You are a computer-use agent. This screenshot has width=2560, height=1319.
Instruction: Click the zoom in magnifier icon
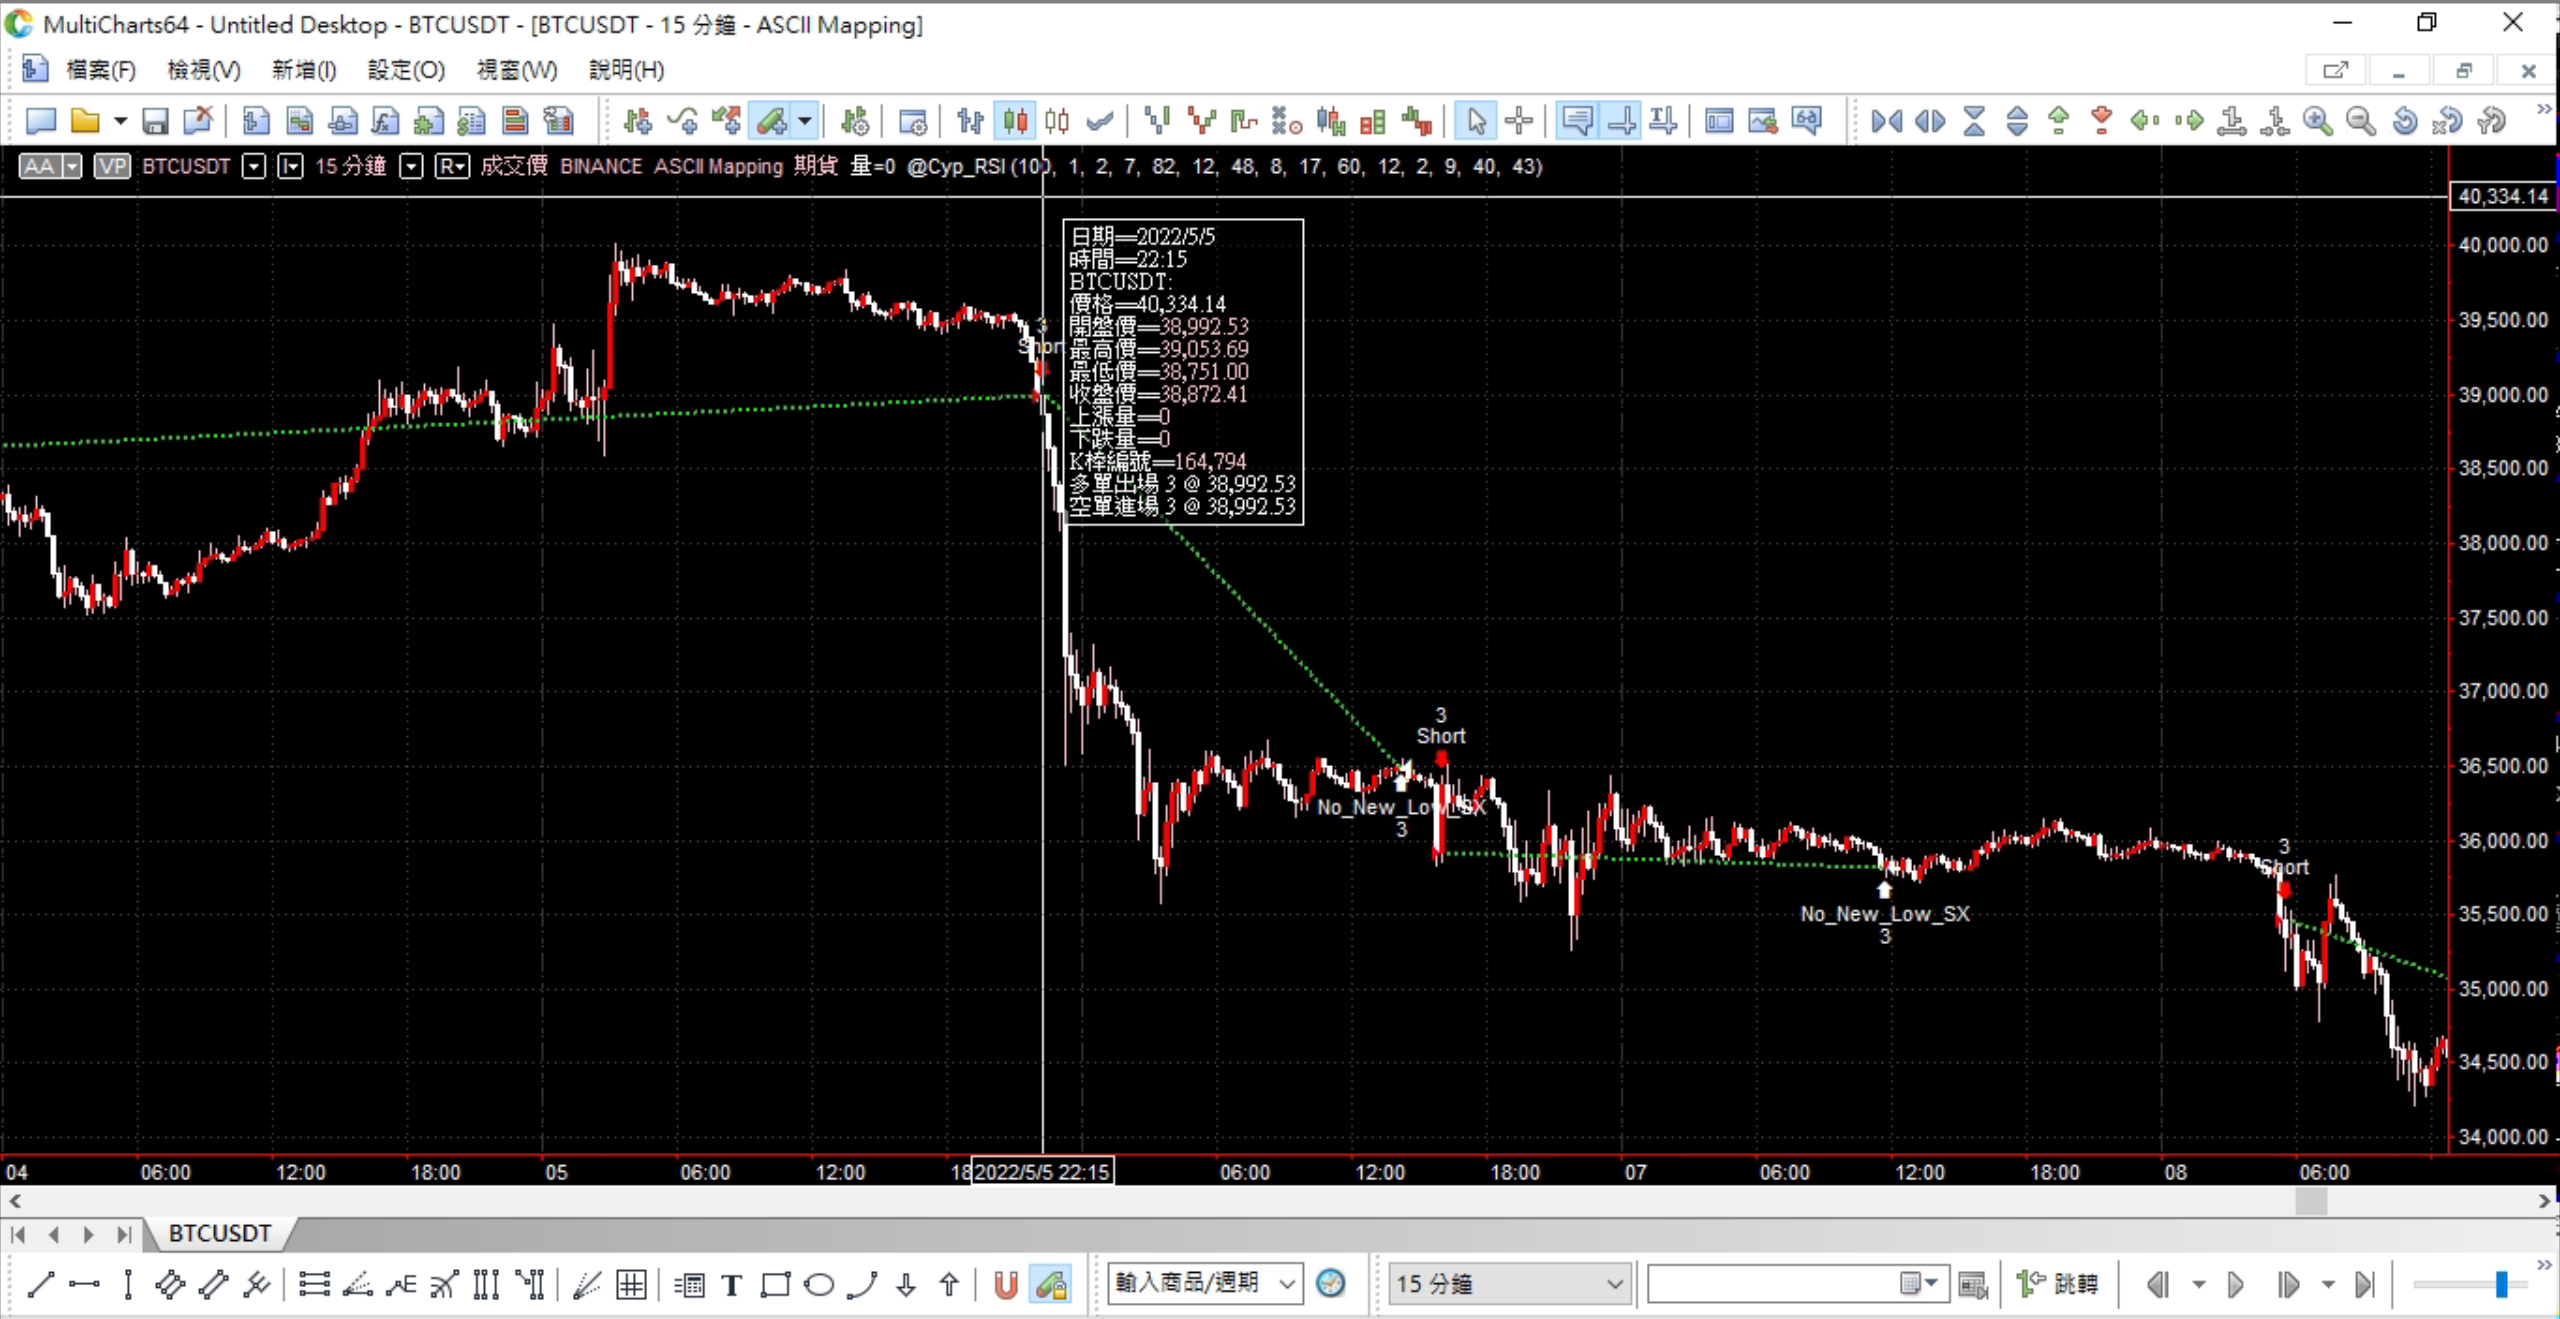tap(2317, 121)
